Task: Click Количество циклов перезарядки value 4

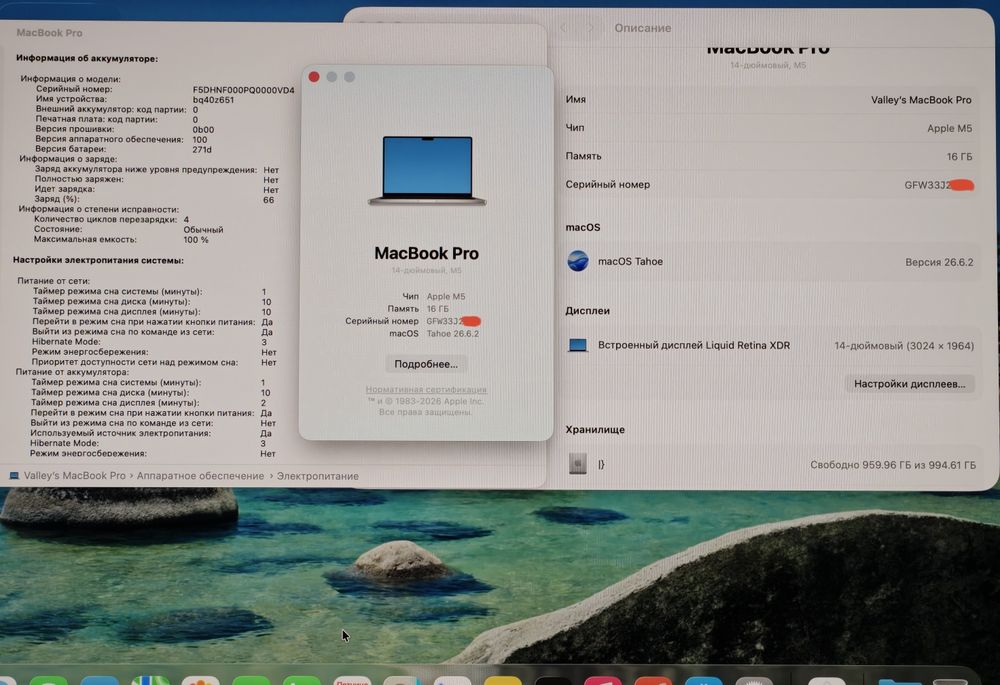Action: [x=186, y=219]
